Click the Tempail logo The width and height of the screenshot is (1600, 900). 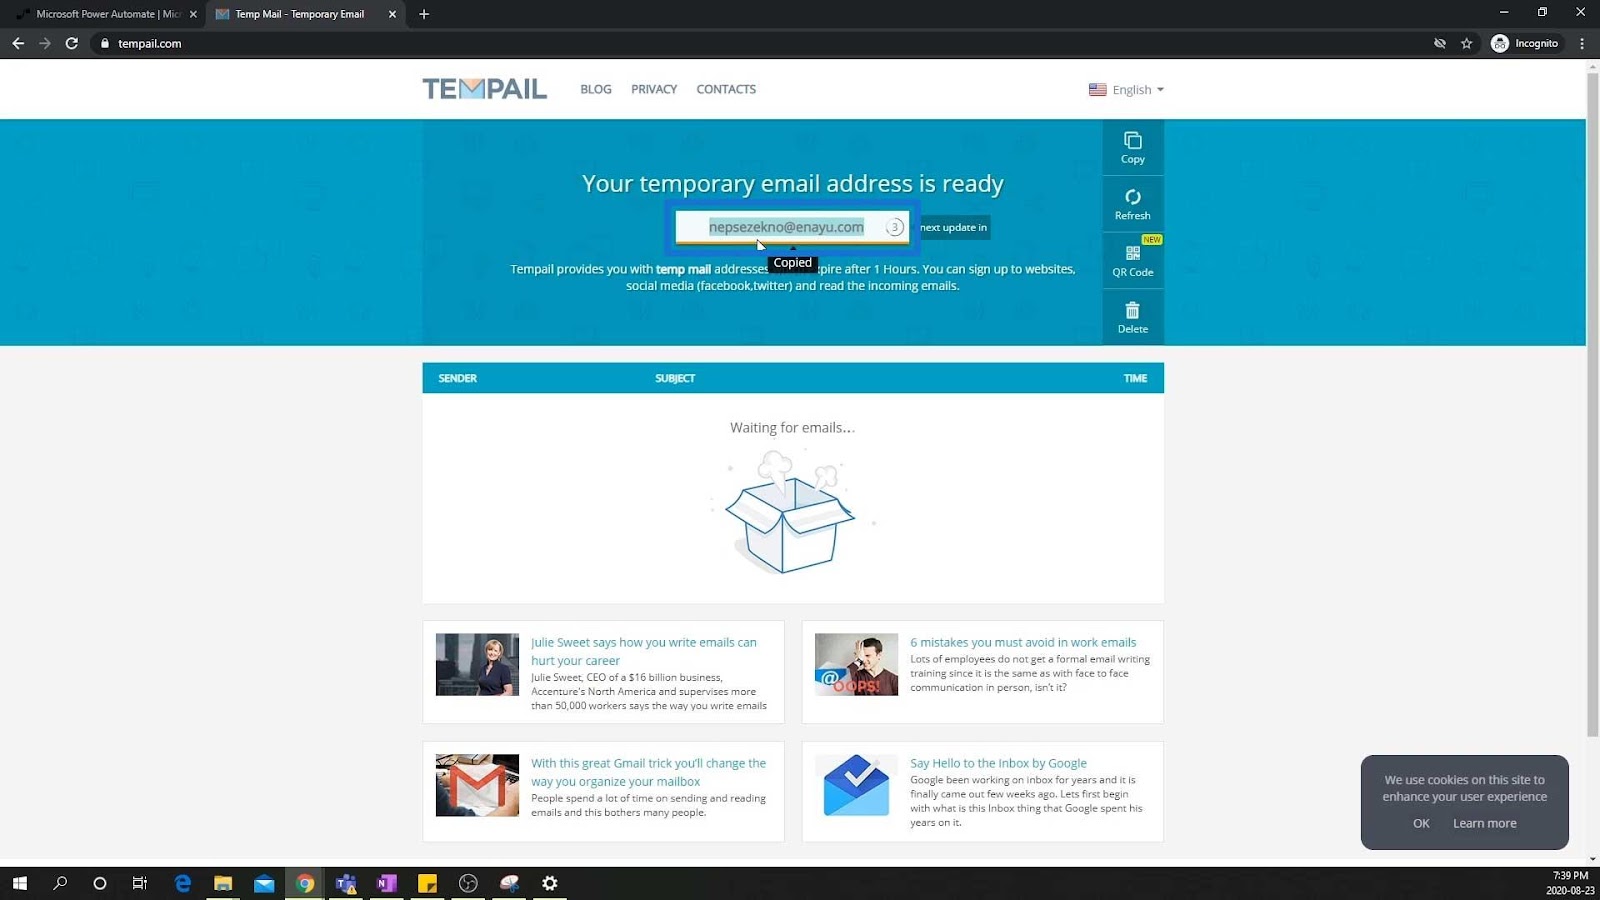pyautogui.click(x=484, y=89)
